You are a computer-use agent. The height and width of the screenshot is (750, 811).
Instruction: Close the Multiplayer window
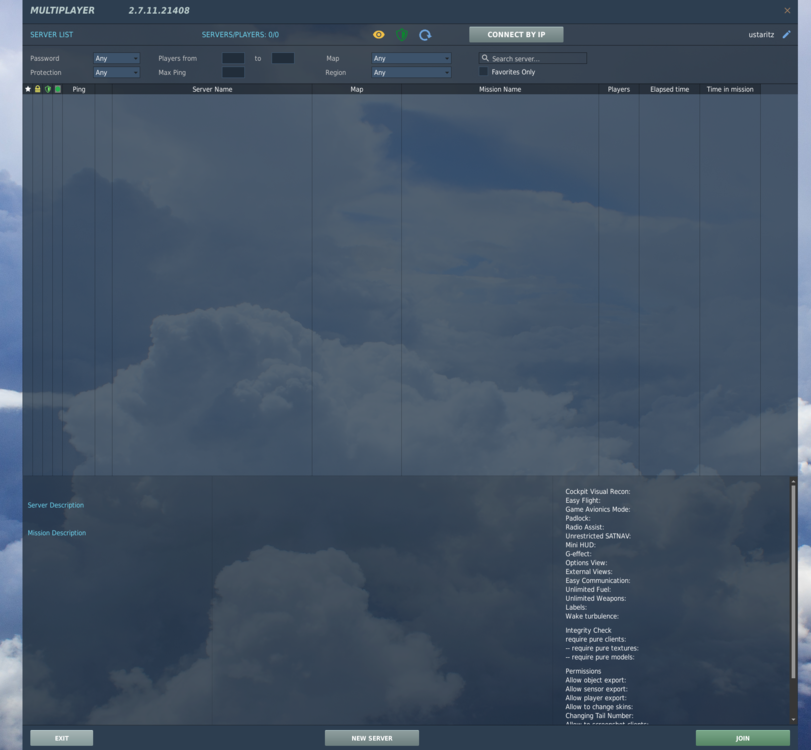787,10
